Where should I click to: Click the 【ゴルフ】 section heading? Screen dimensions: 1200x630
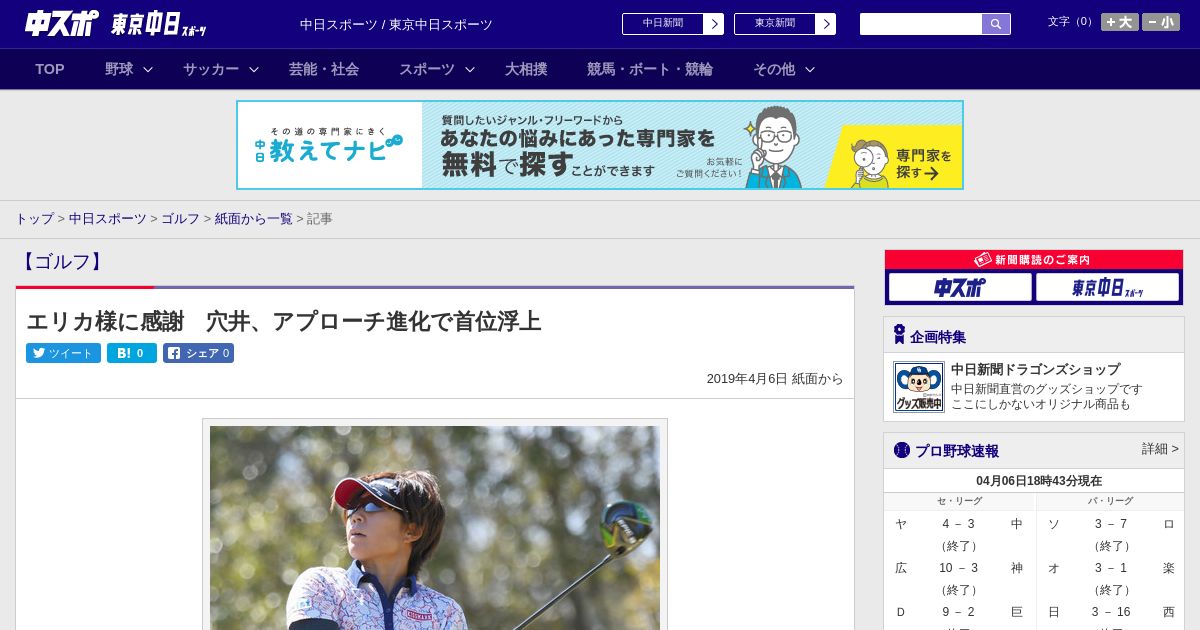tap(62, 262)
